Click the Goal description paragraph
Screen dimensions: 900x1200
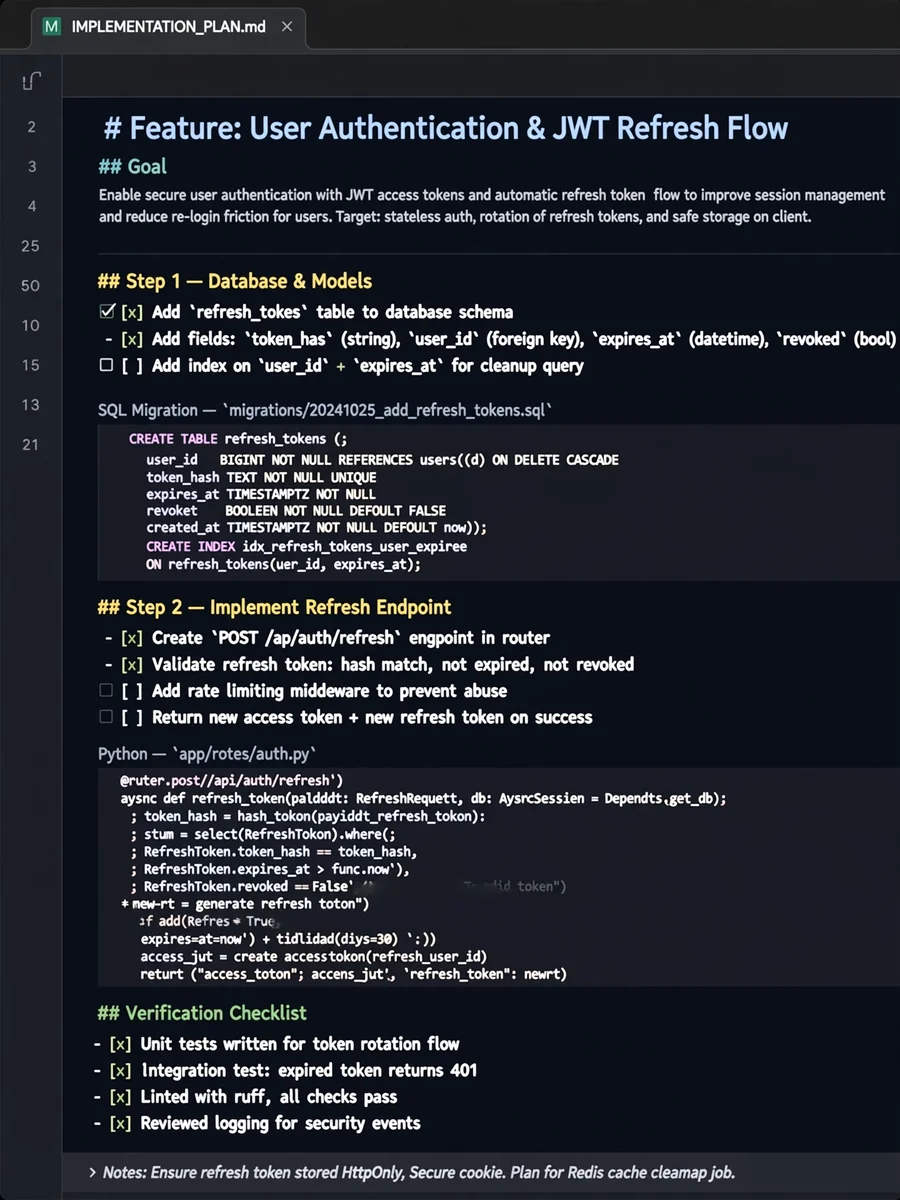pos(492,205)
